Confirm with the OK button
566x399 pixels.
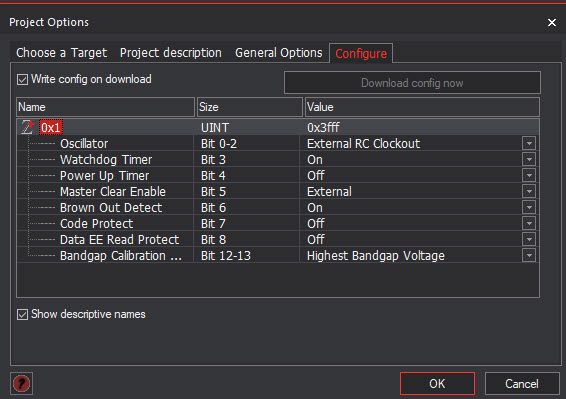tap(437, 383)
